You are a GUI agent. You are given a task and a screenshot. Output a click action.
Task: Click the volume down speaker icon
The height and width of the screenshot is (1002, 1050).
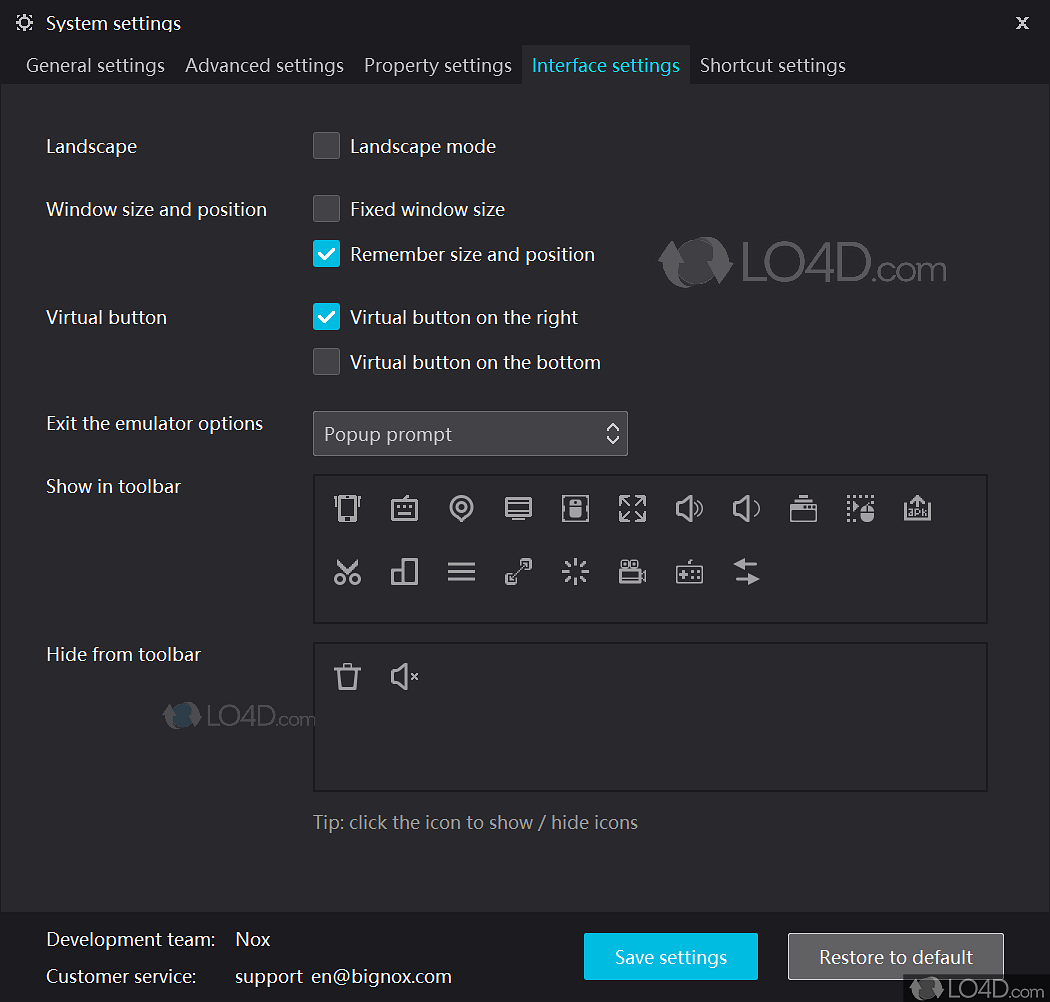[746, 508]
